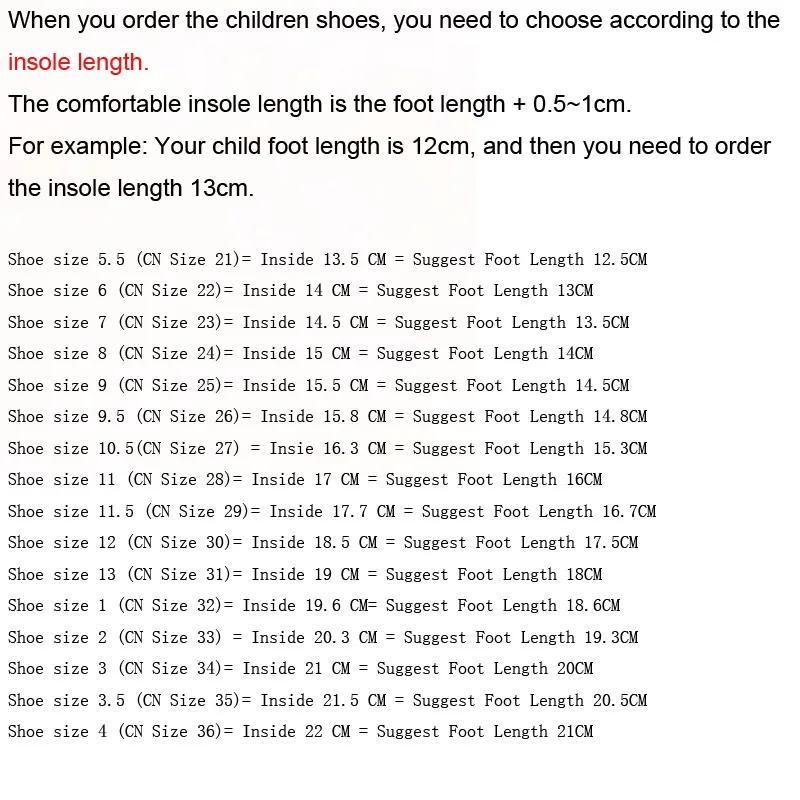Image resolution: width=800 pixels, height=800 pixels.
Task: Select the Shoe size 3.5 (CN Size 35) row
Action: (x=327, y=701)
